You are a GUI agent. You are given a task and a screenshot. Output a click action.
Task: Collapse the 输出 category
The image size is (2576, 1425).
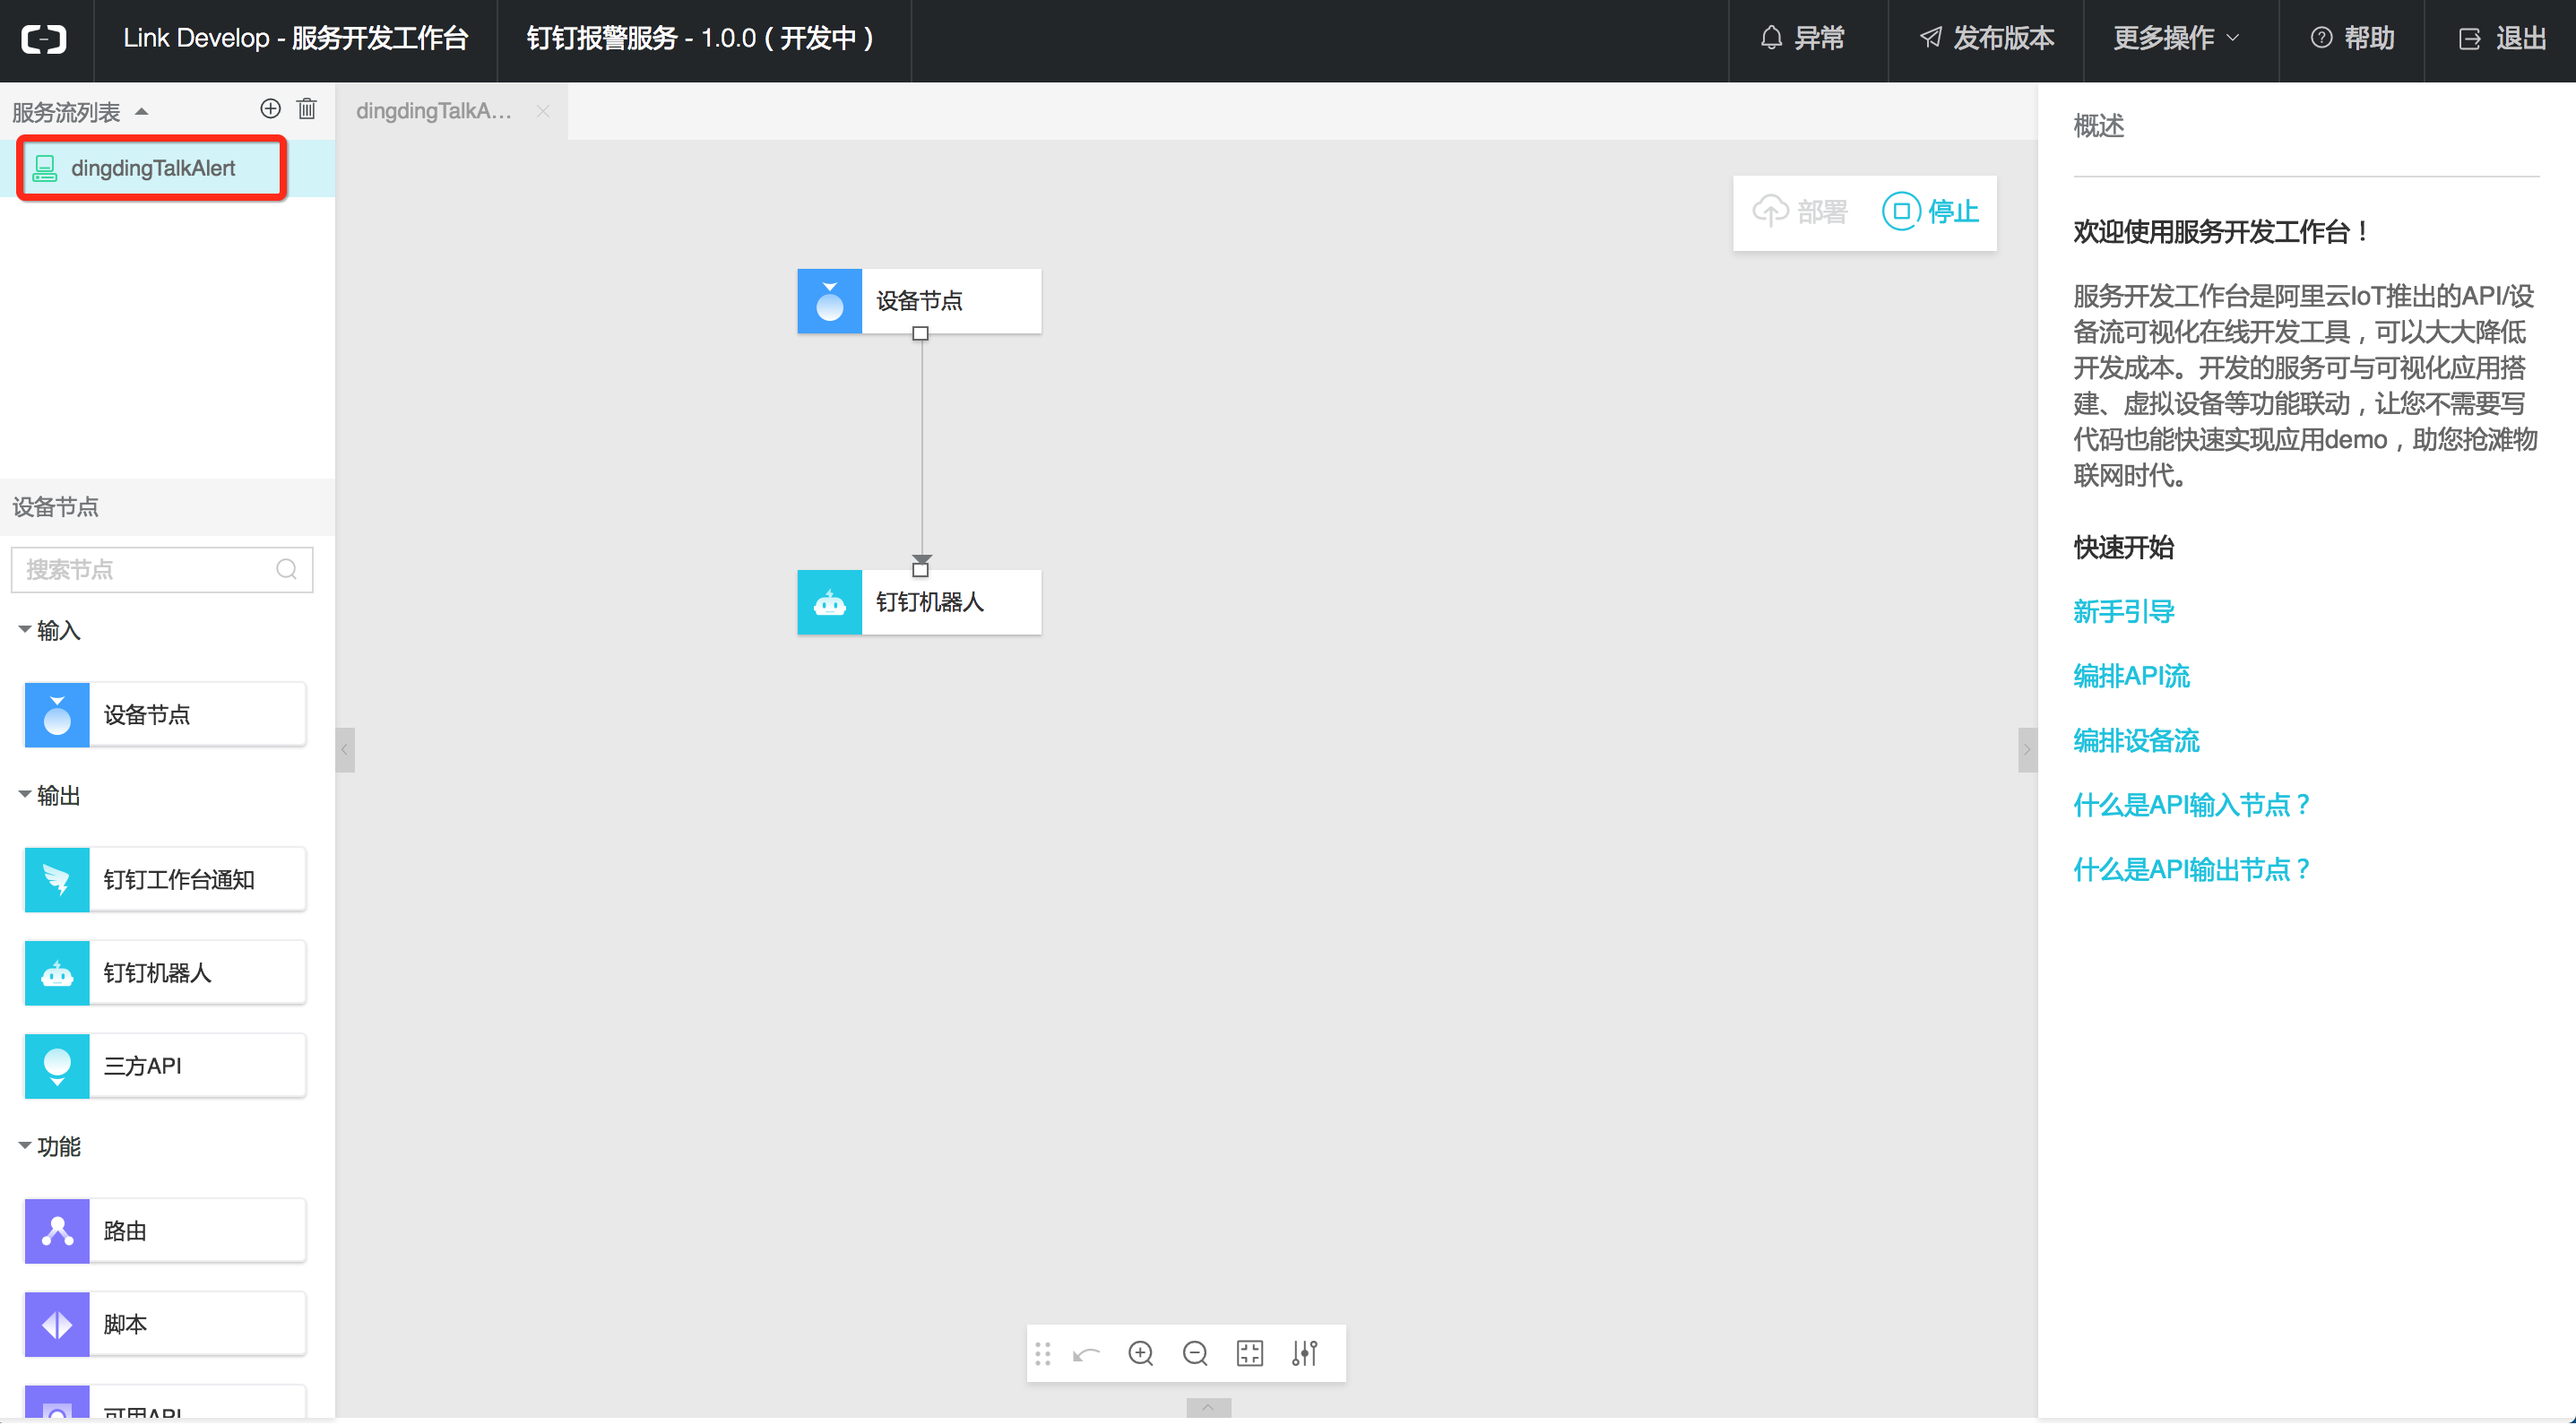(x=24, y=795)
